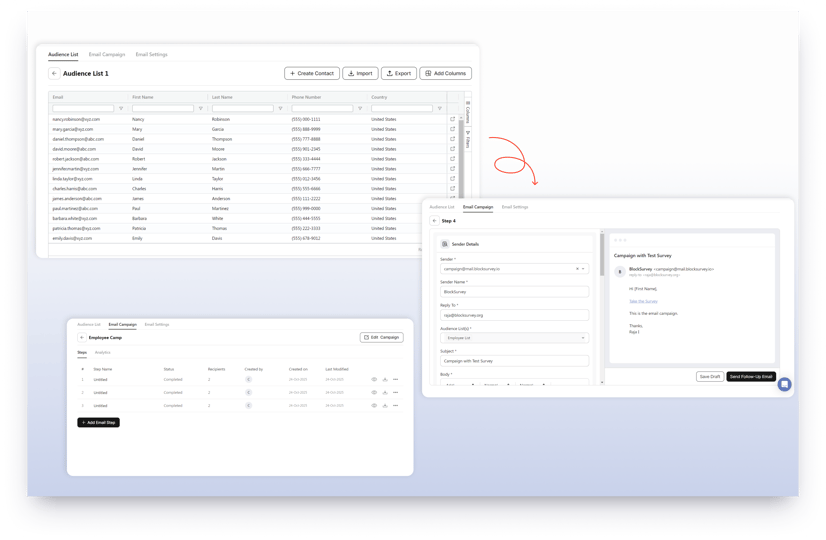Image resolution: width=826 pixels, height=540 pixels.
Task: Open the chat support bubble
Action: click(x=784, y=384)
